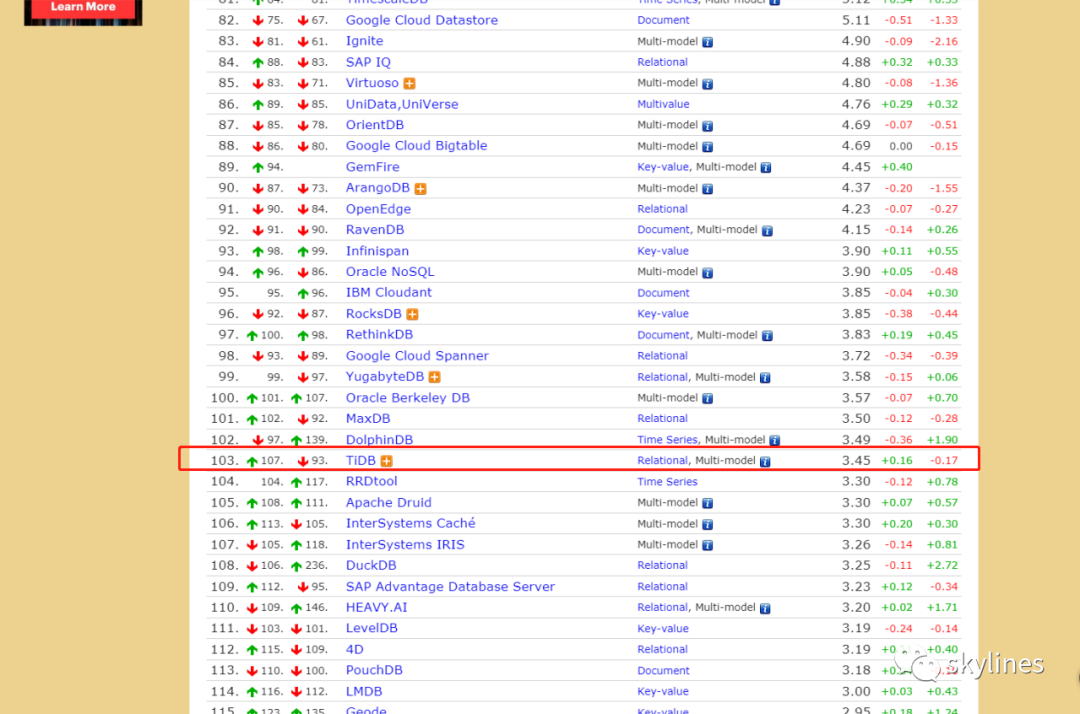
Task: Click the orange plus icon beside Virtuoso
Action: (x=409, y=83)
